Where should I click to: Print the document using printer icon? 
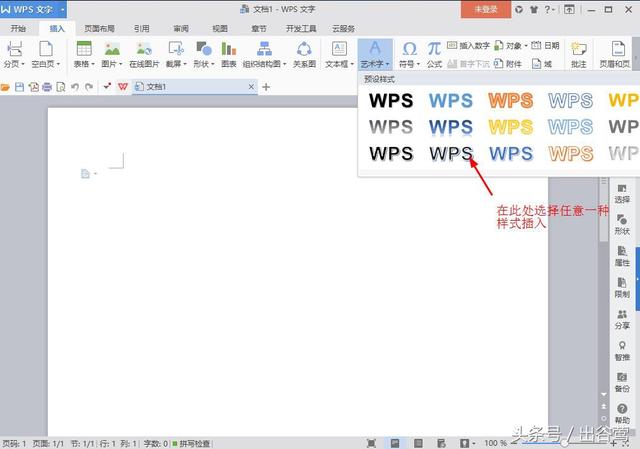47,87
